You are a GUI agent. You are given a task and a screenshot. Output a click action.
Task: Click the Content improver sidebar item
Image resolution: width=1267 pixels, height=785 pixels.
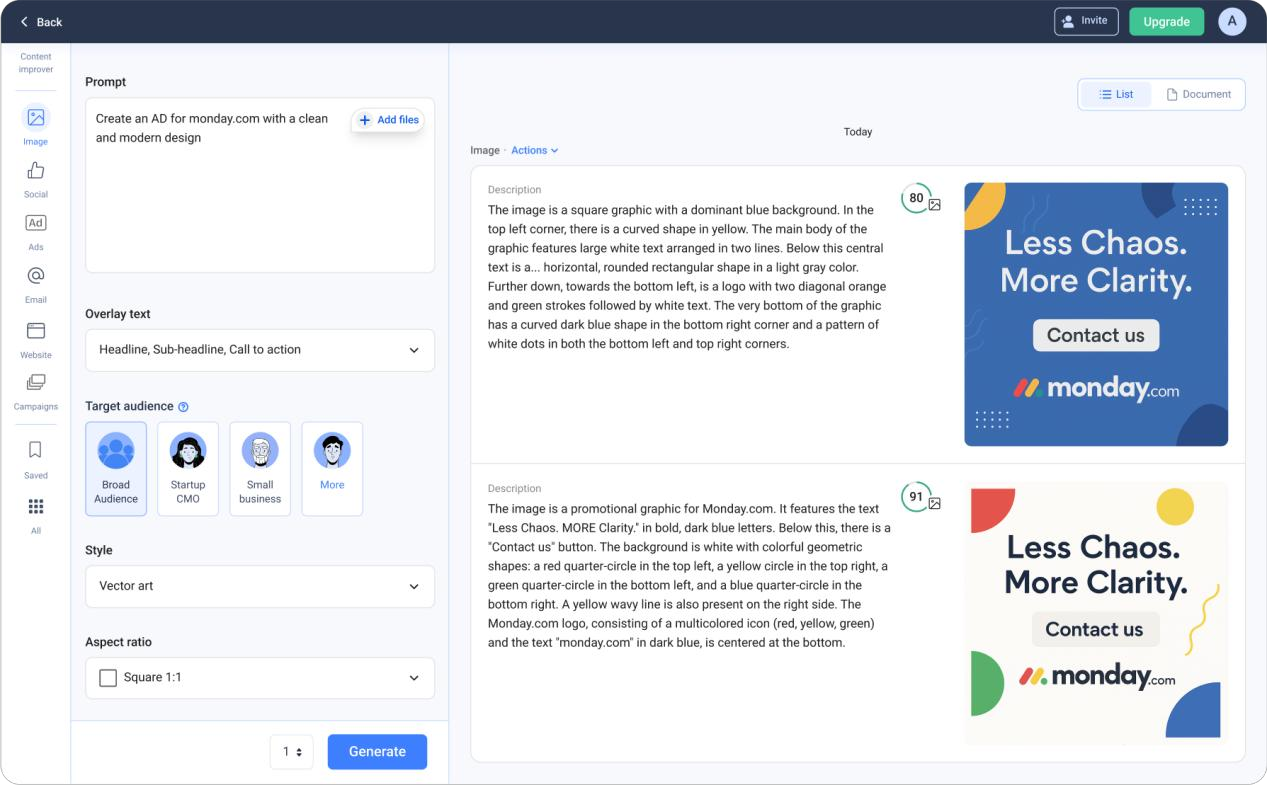[x=36, y=63]
